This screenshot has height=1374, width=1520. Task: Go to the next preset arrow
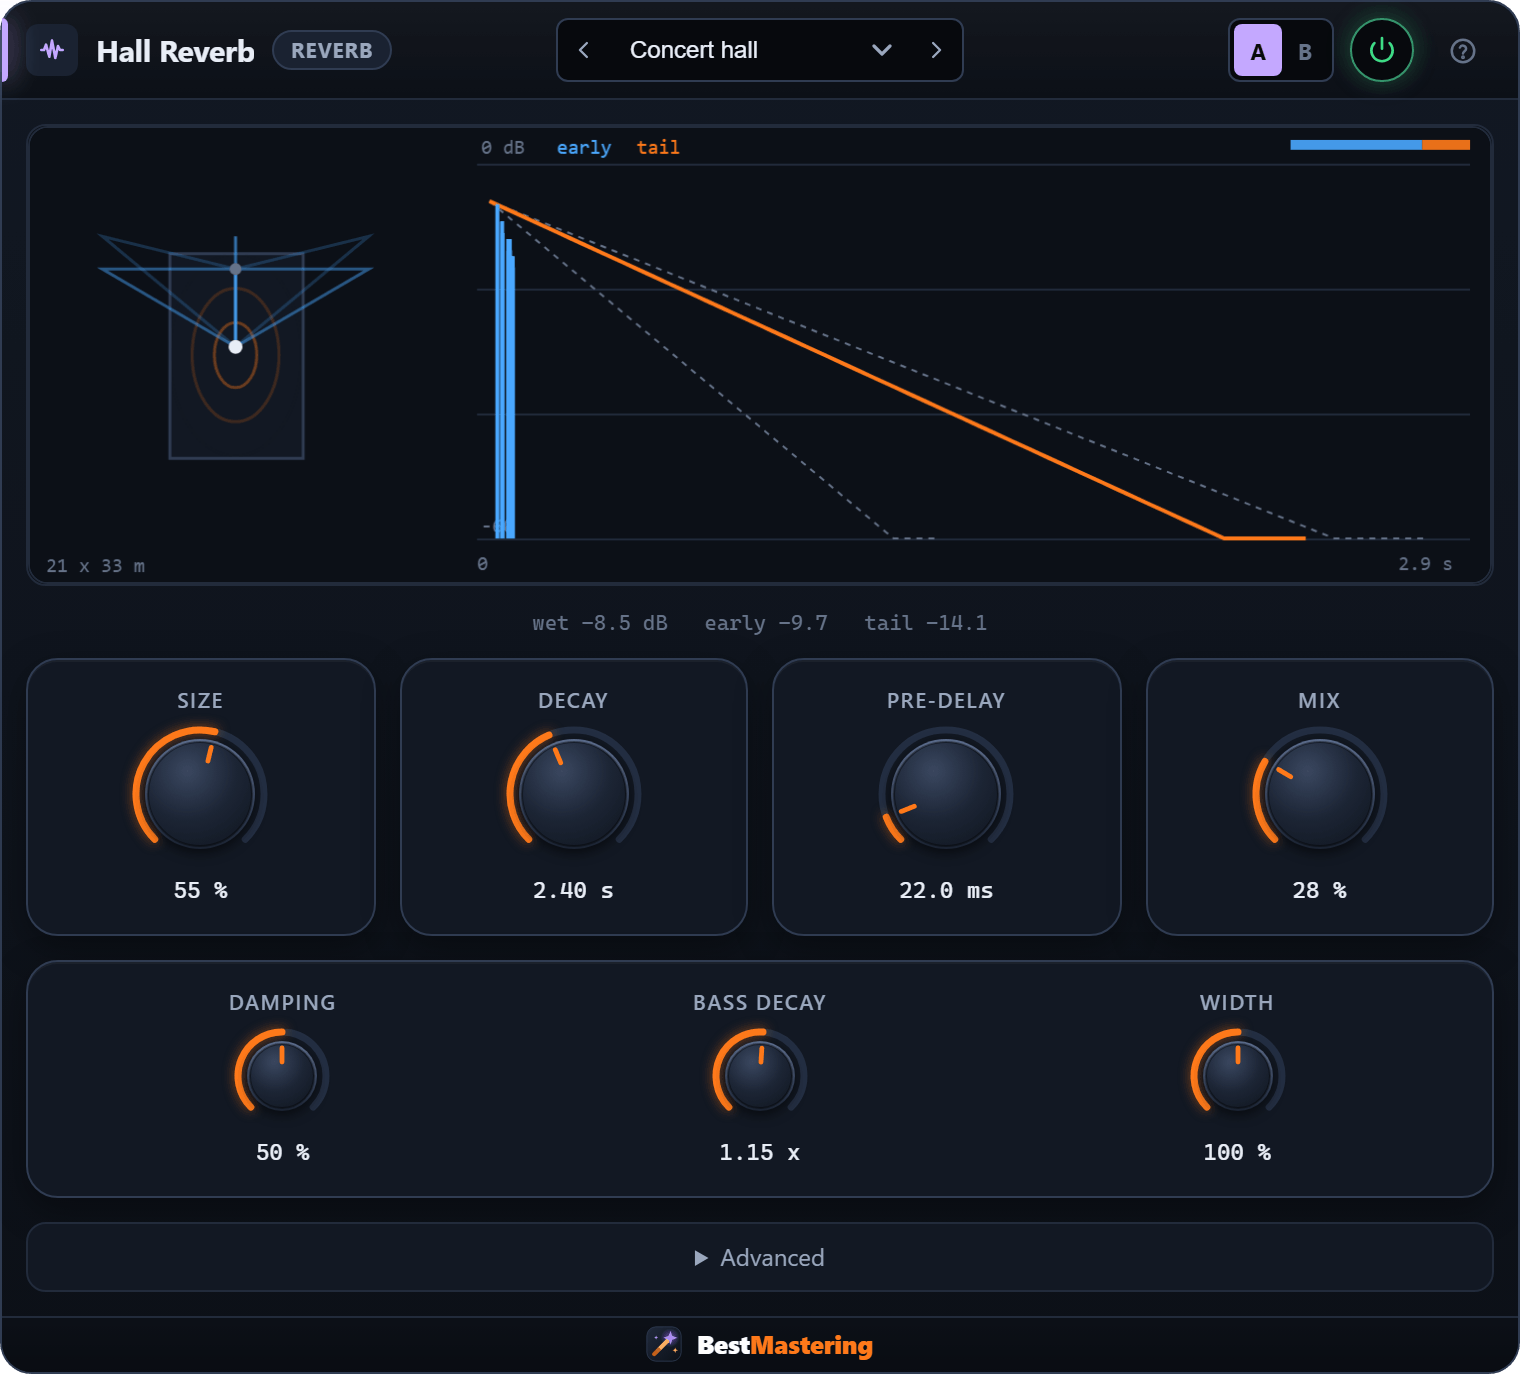[x=936, y=50]
